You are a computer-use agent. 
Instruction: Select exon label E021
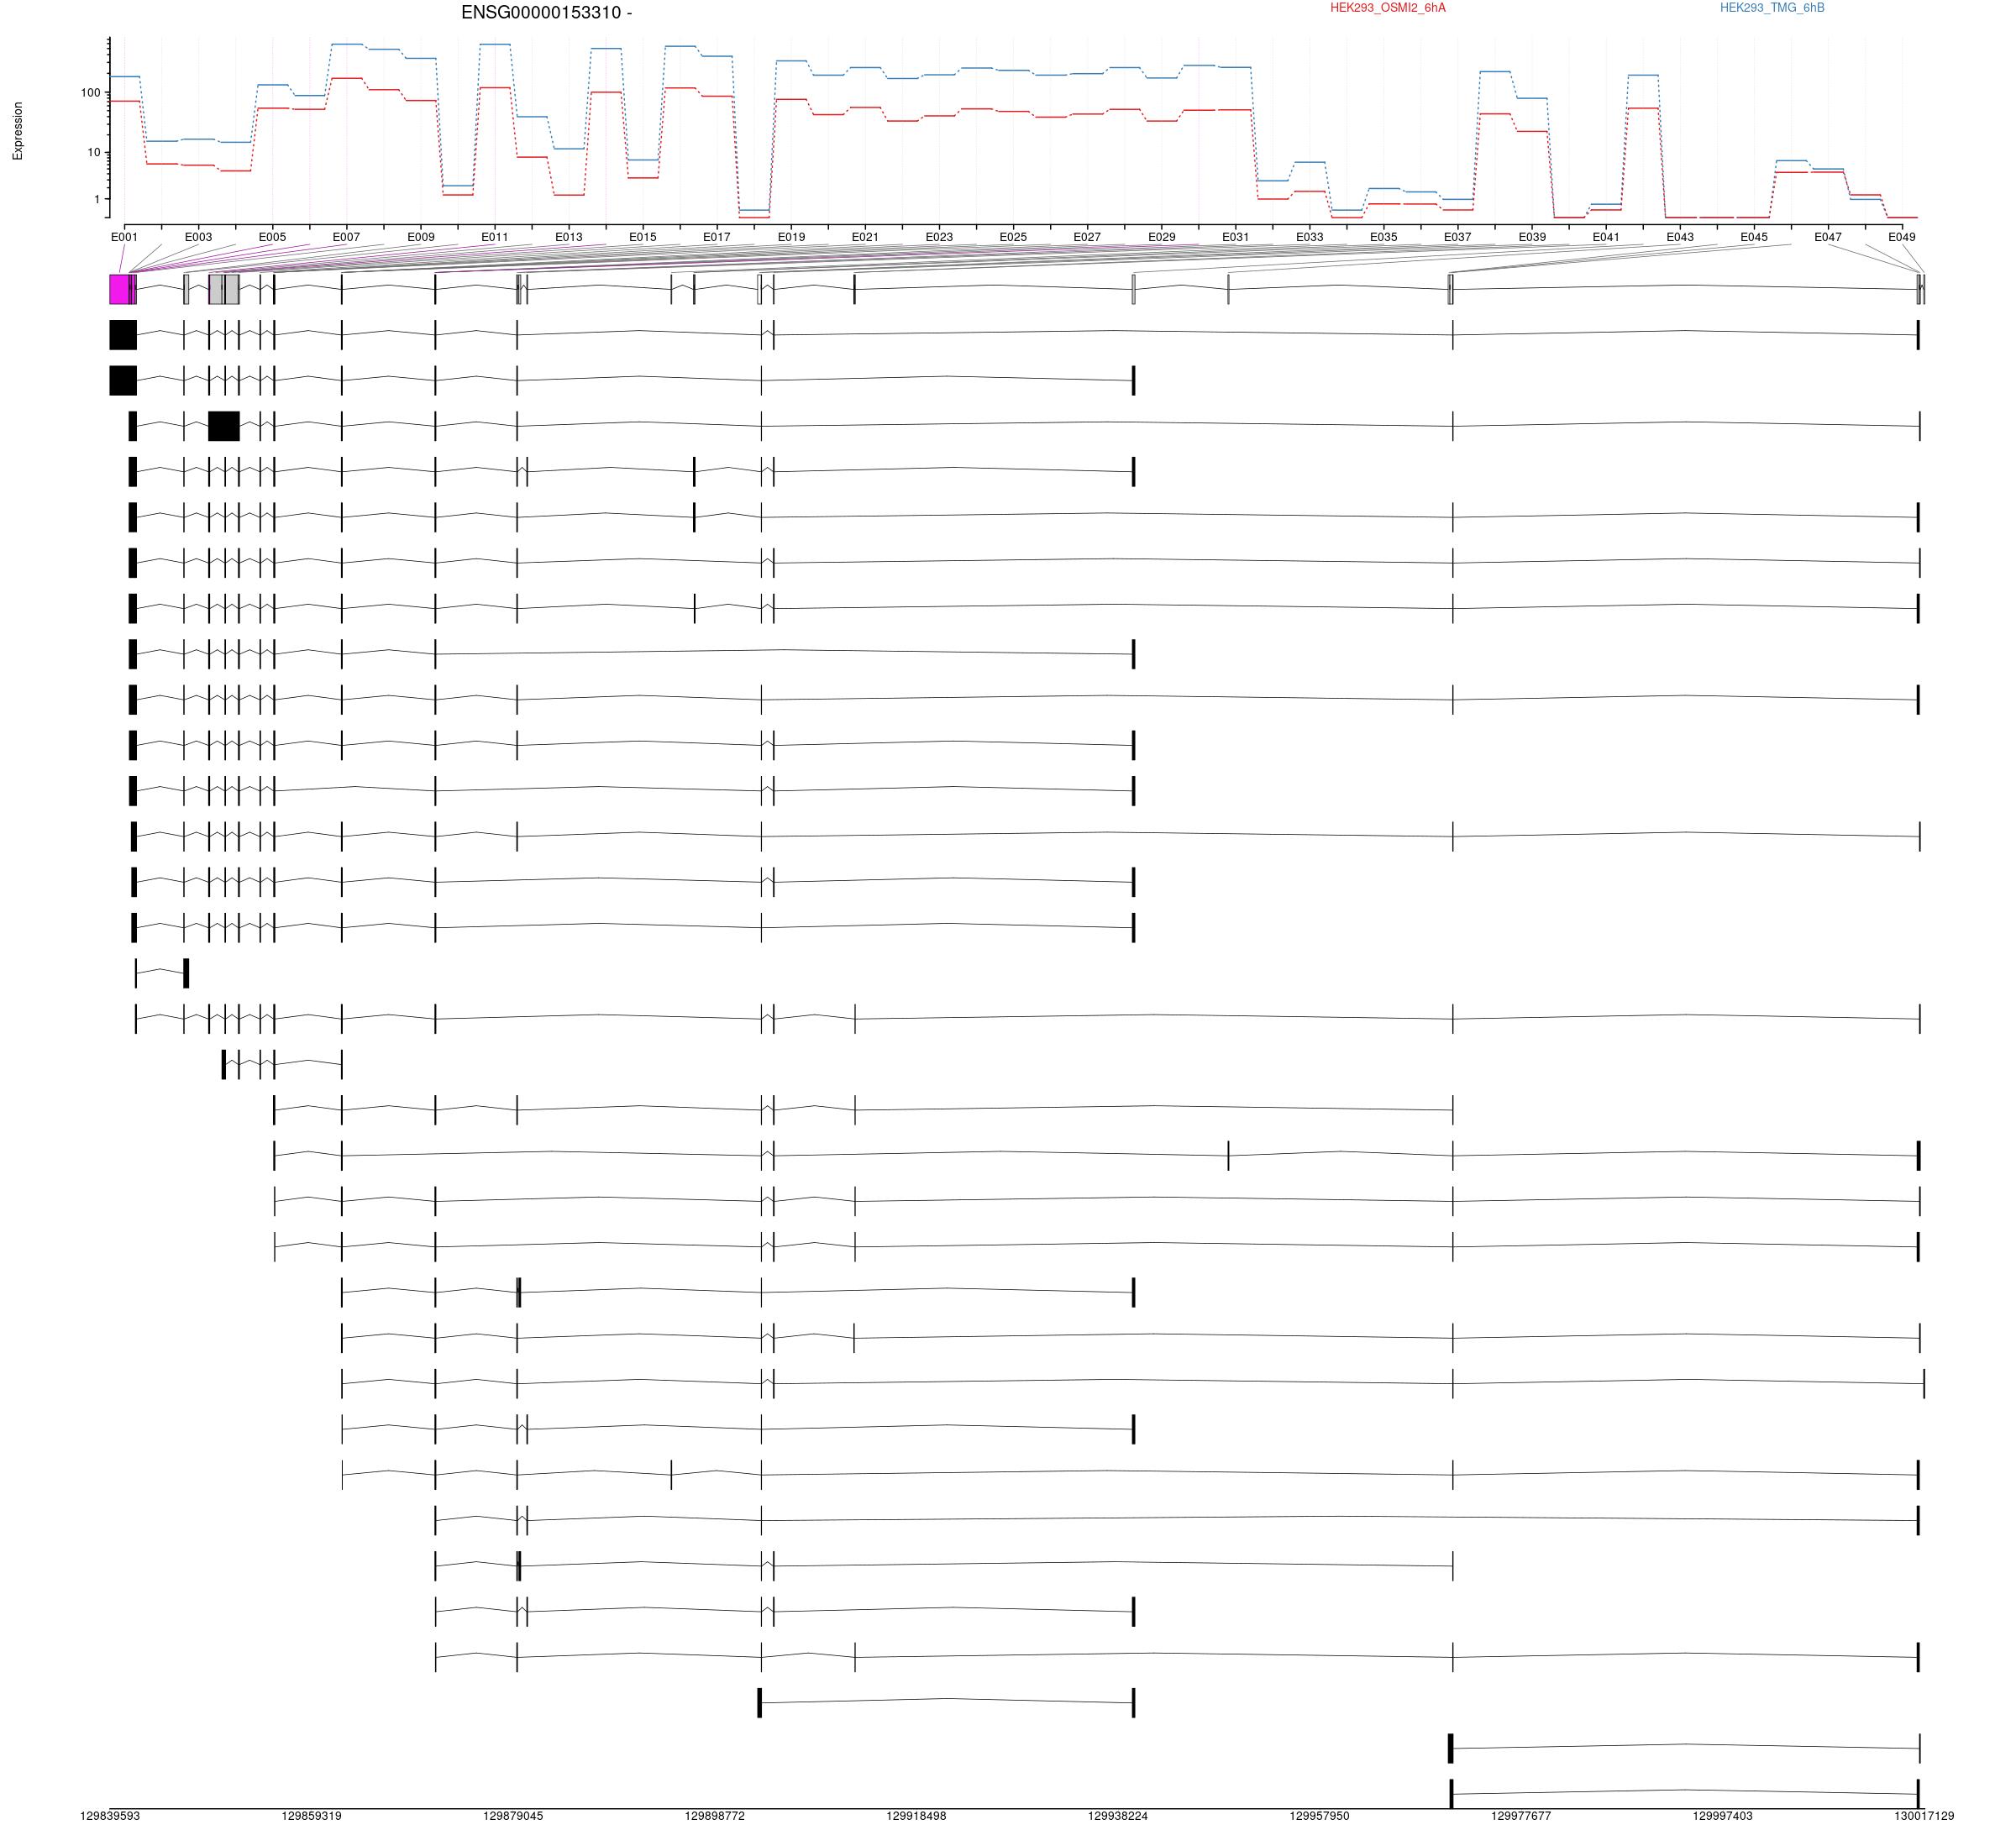(x=865, y=237)
